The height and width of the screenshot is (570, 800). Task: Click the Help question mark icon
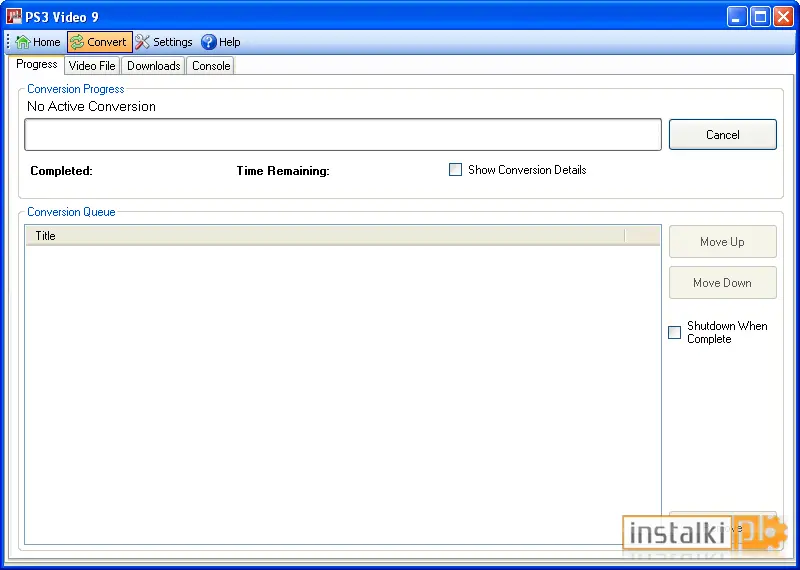(209, 42)
